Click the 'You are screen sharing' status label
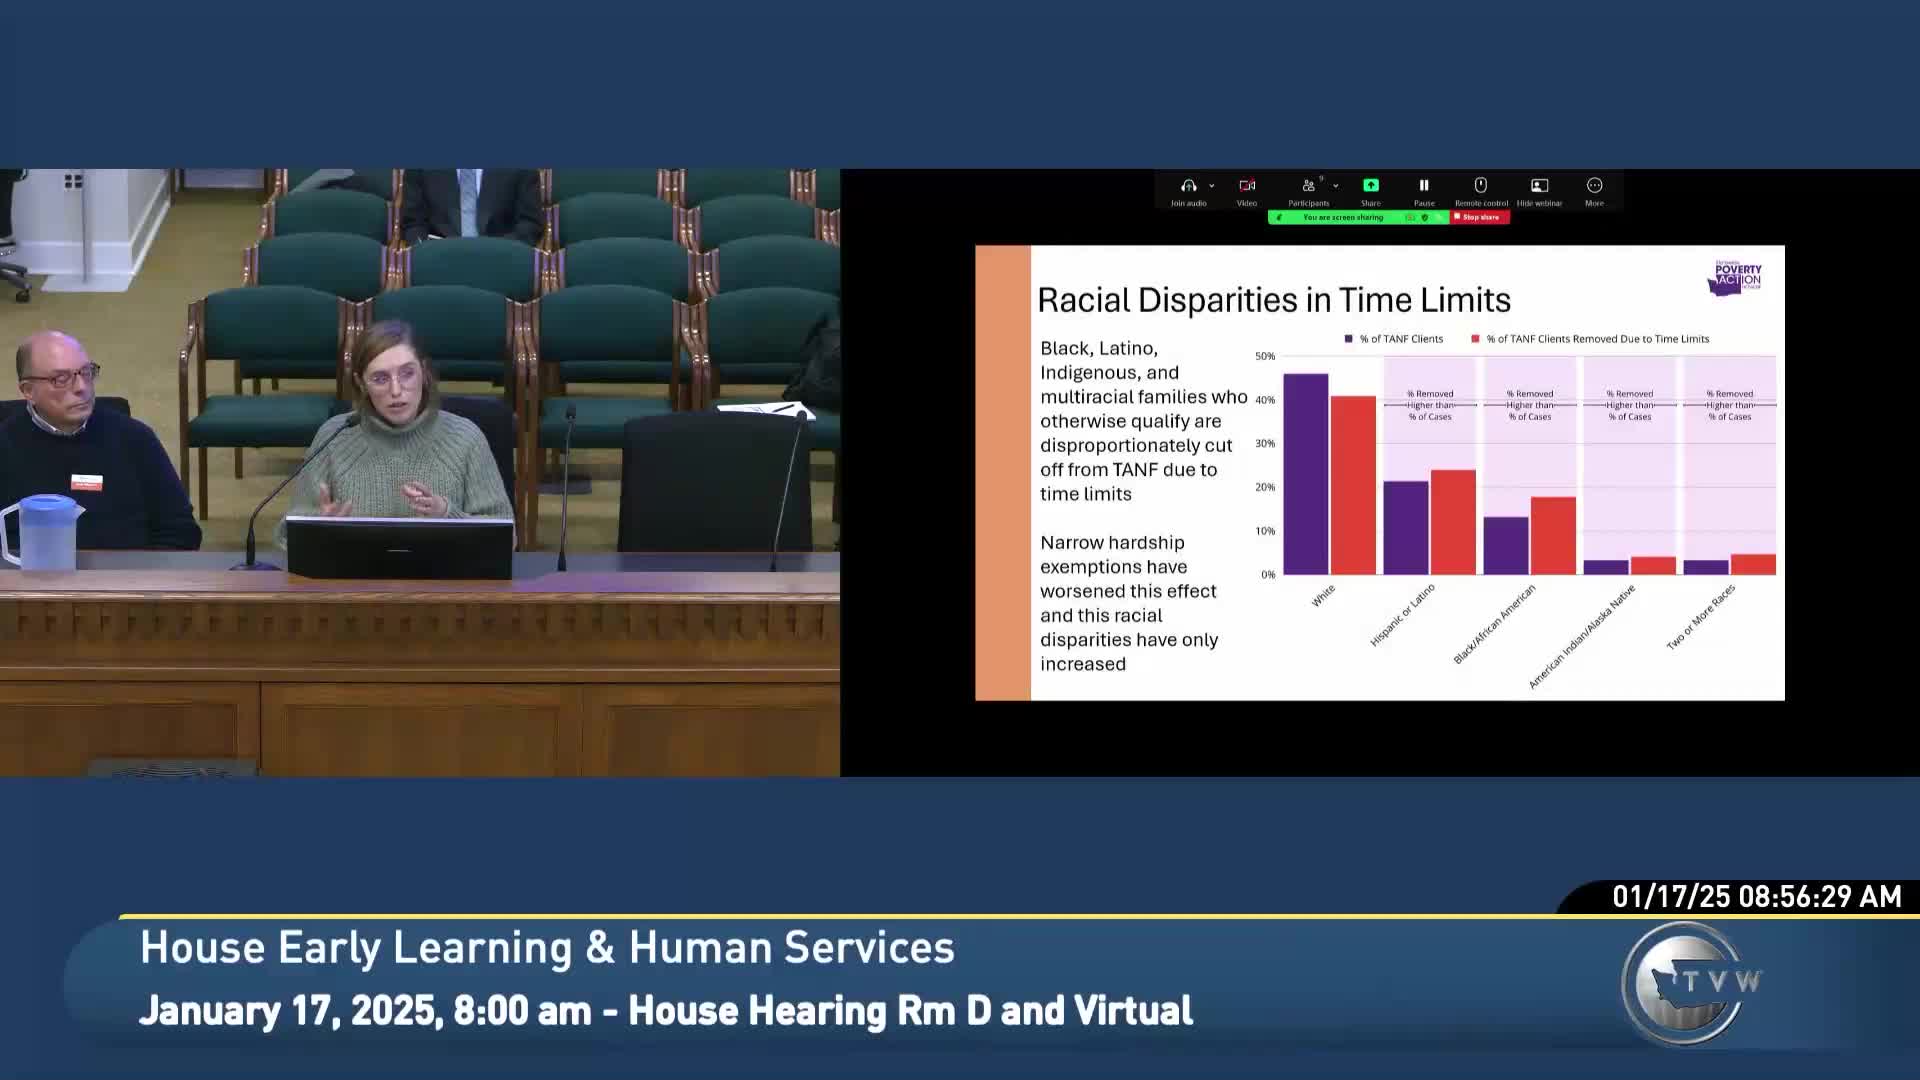 coord(1343,217)
